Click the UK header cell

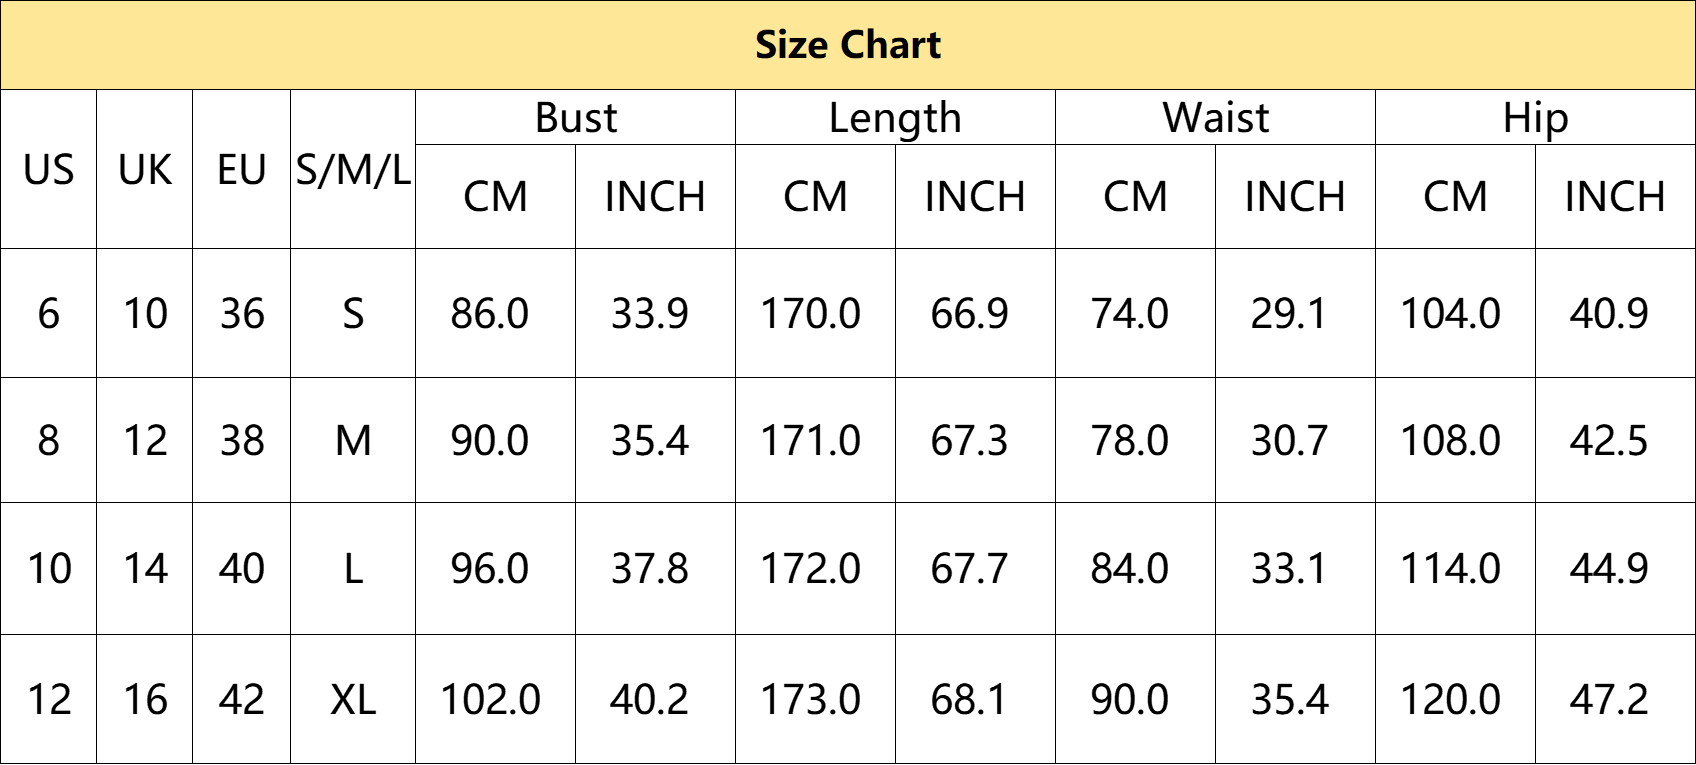[145, 170]
